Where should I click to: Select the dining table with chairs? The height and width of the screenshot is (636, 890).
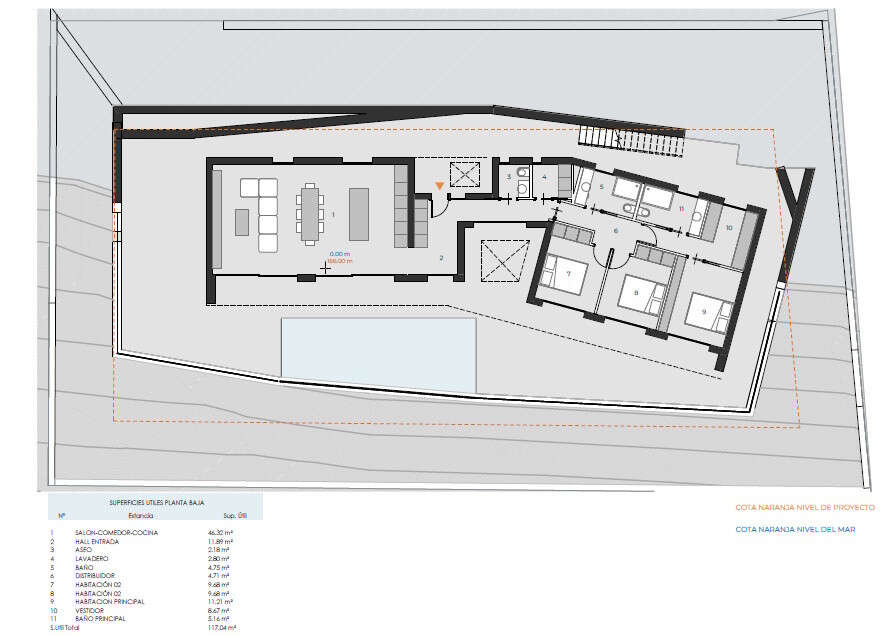310,213
